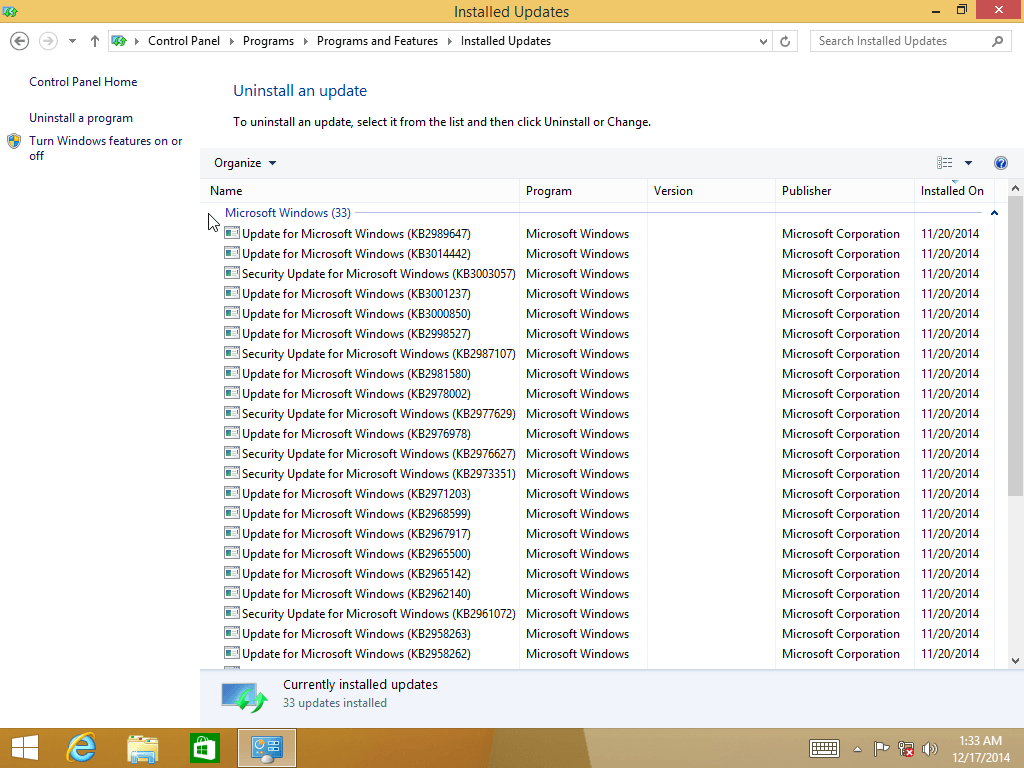Select Programs breadcrumb

pos(268,41)
